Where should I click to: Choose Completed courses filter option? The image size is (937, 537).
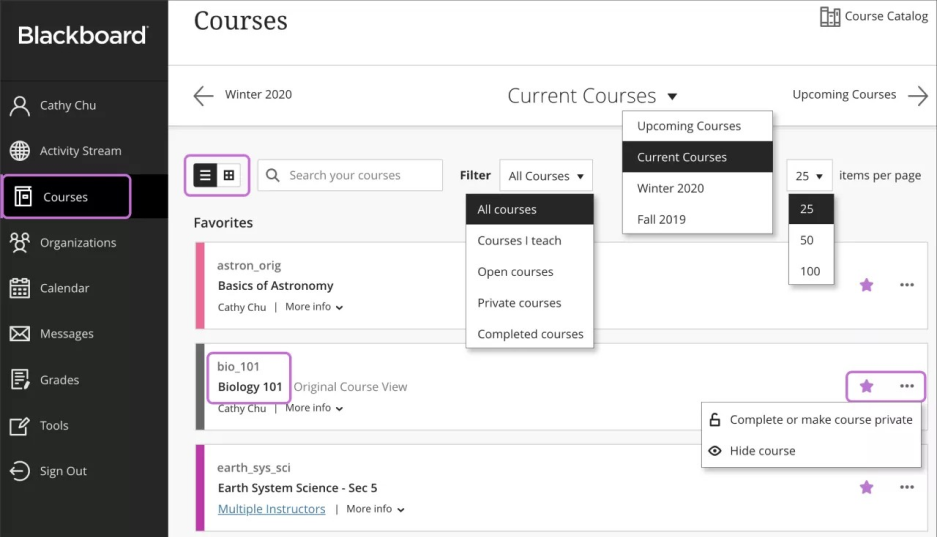pos(529,334)
